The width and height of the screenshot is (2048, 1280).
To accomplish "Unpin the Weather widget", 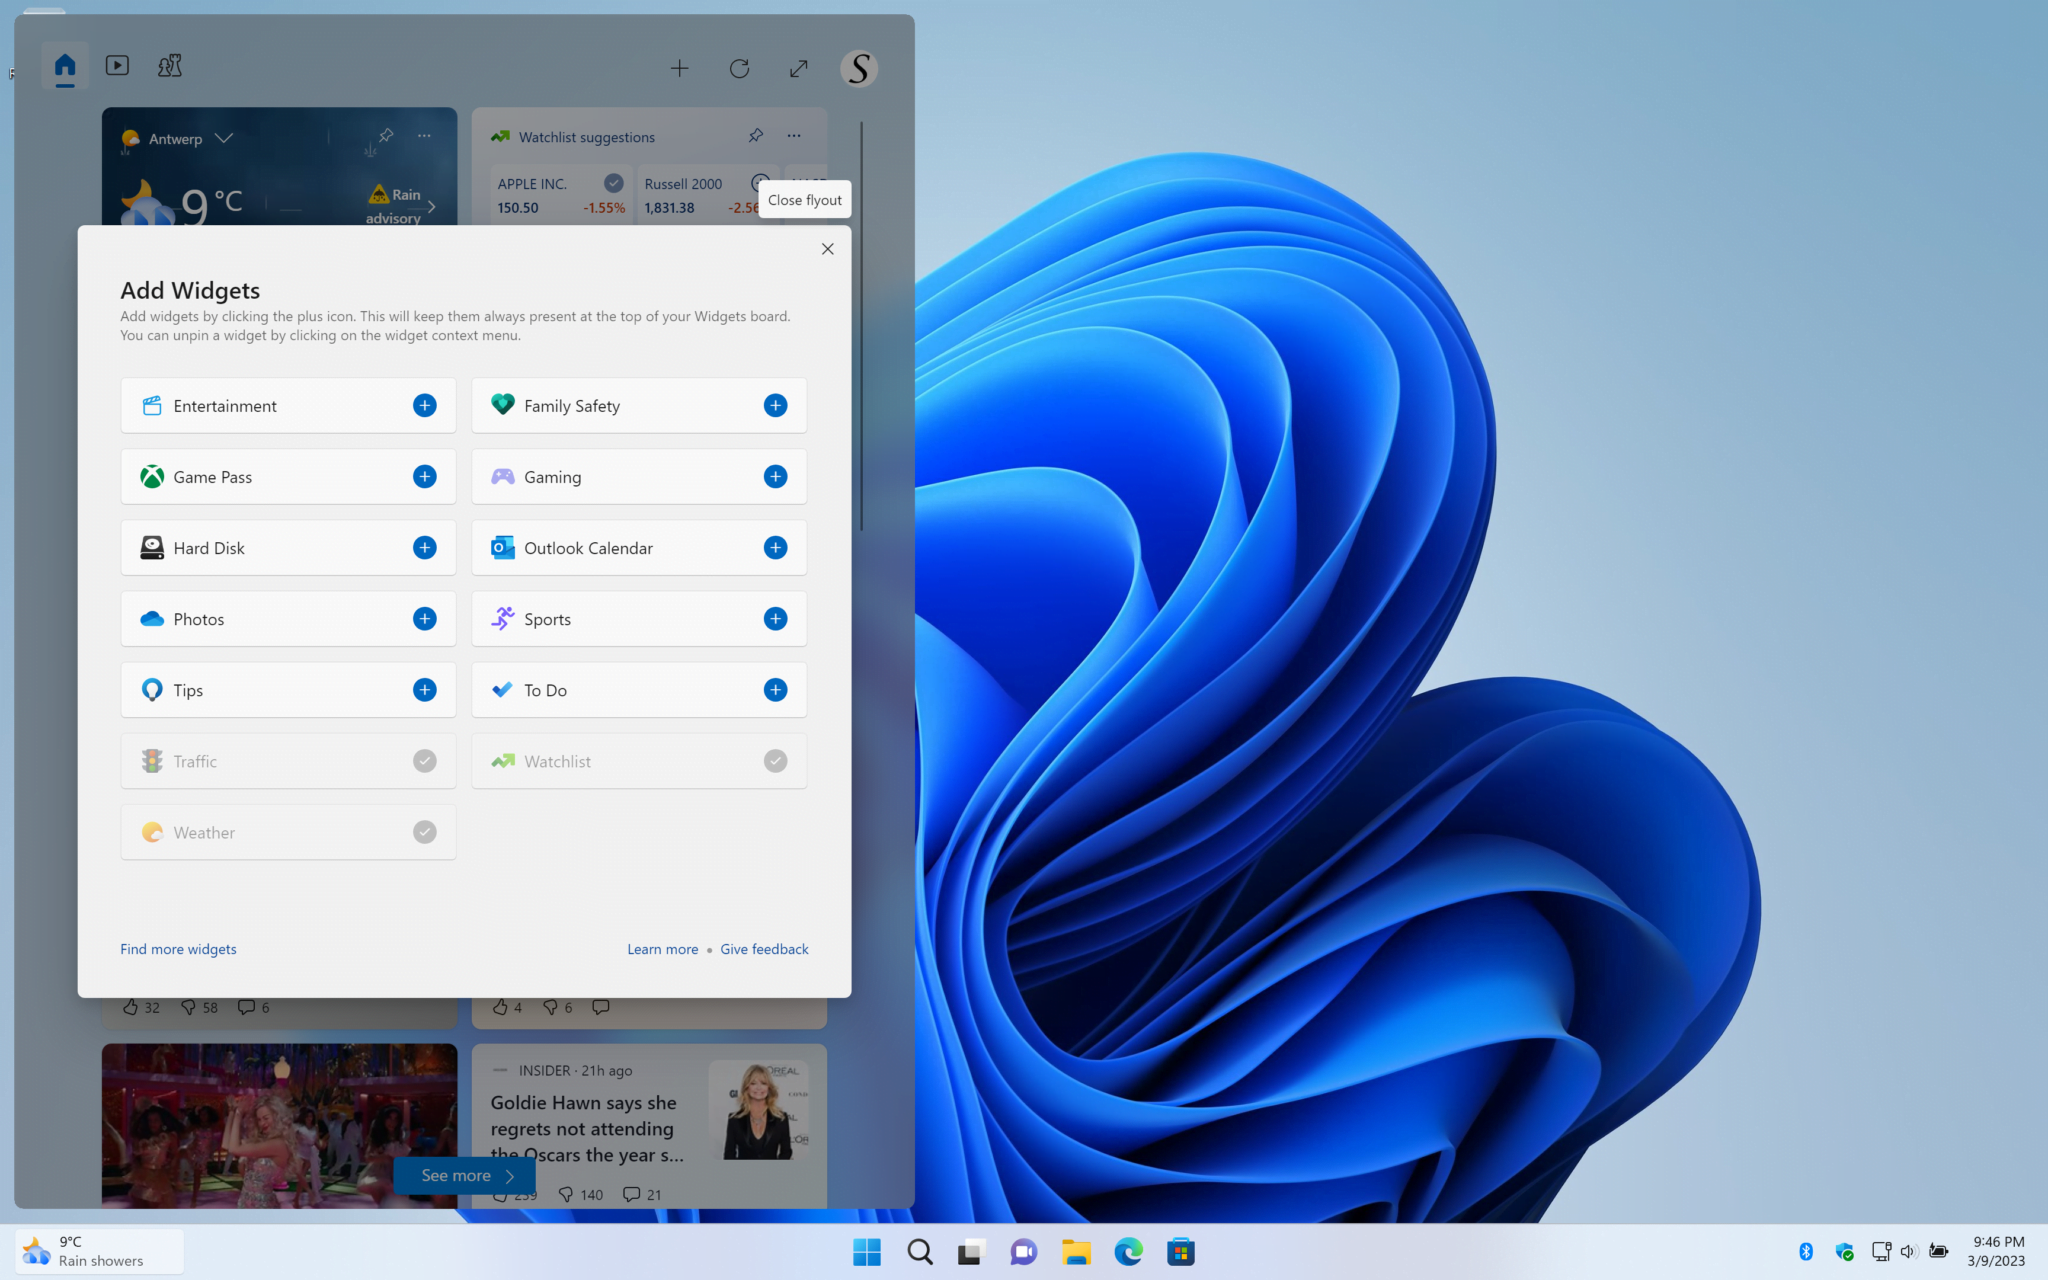I will point(424,831).
